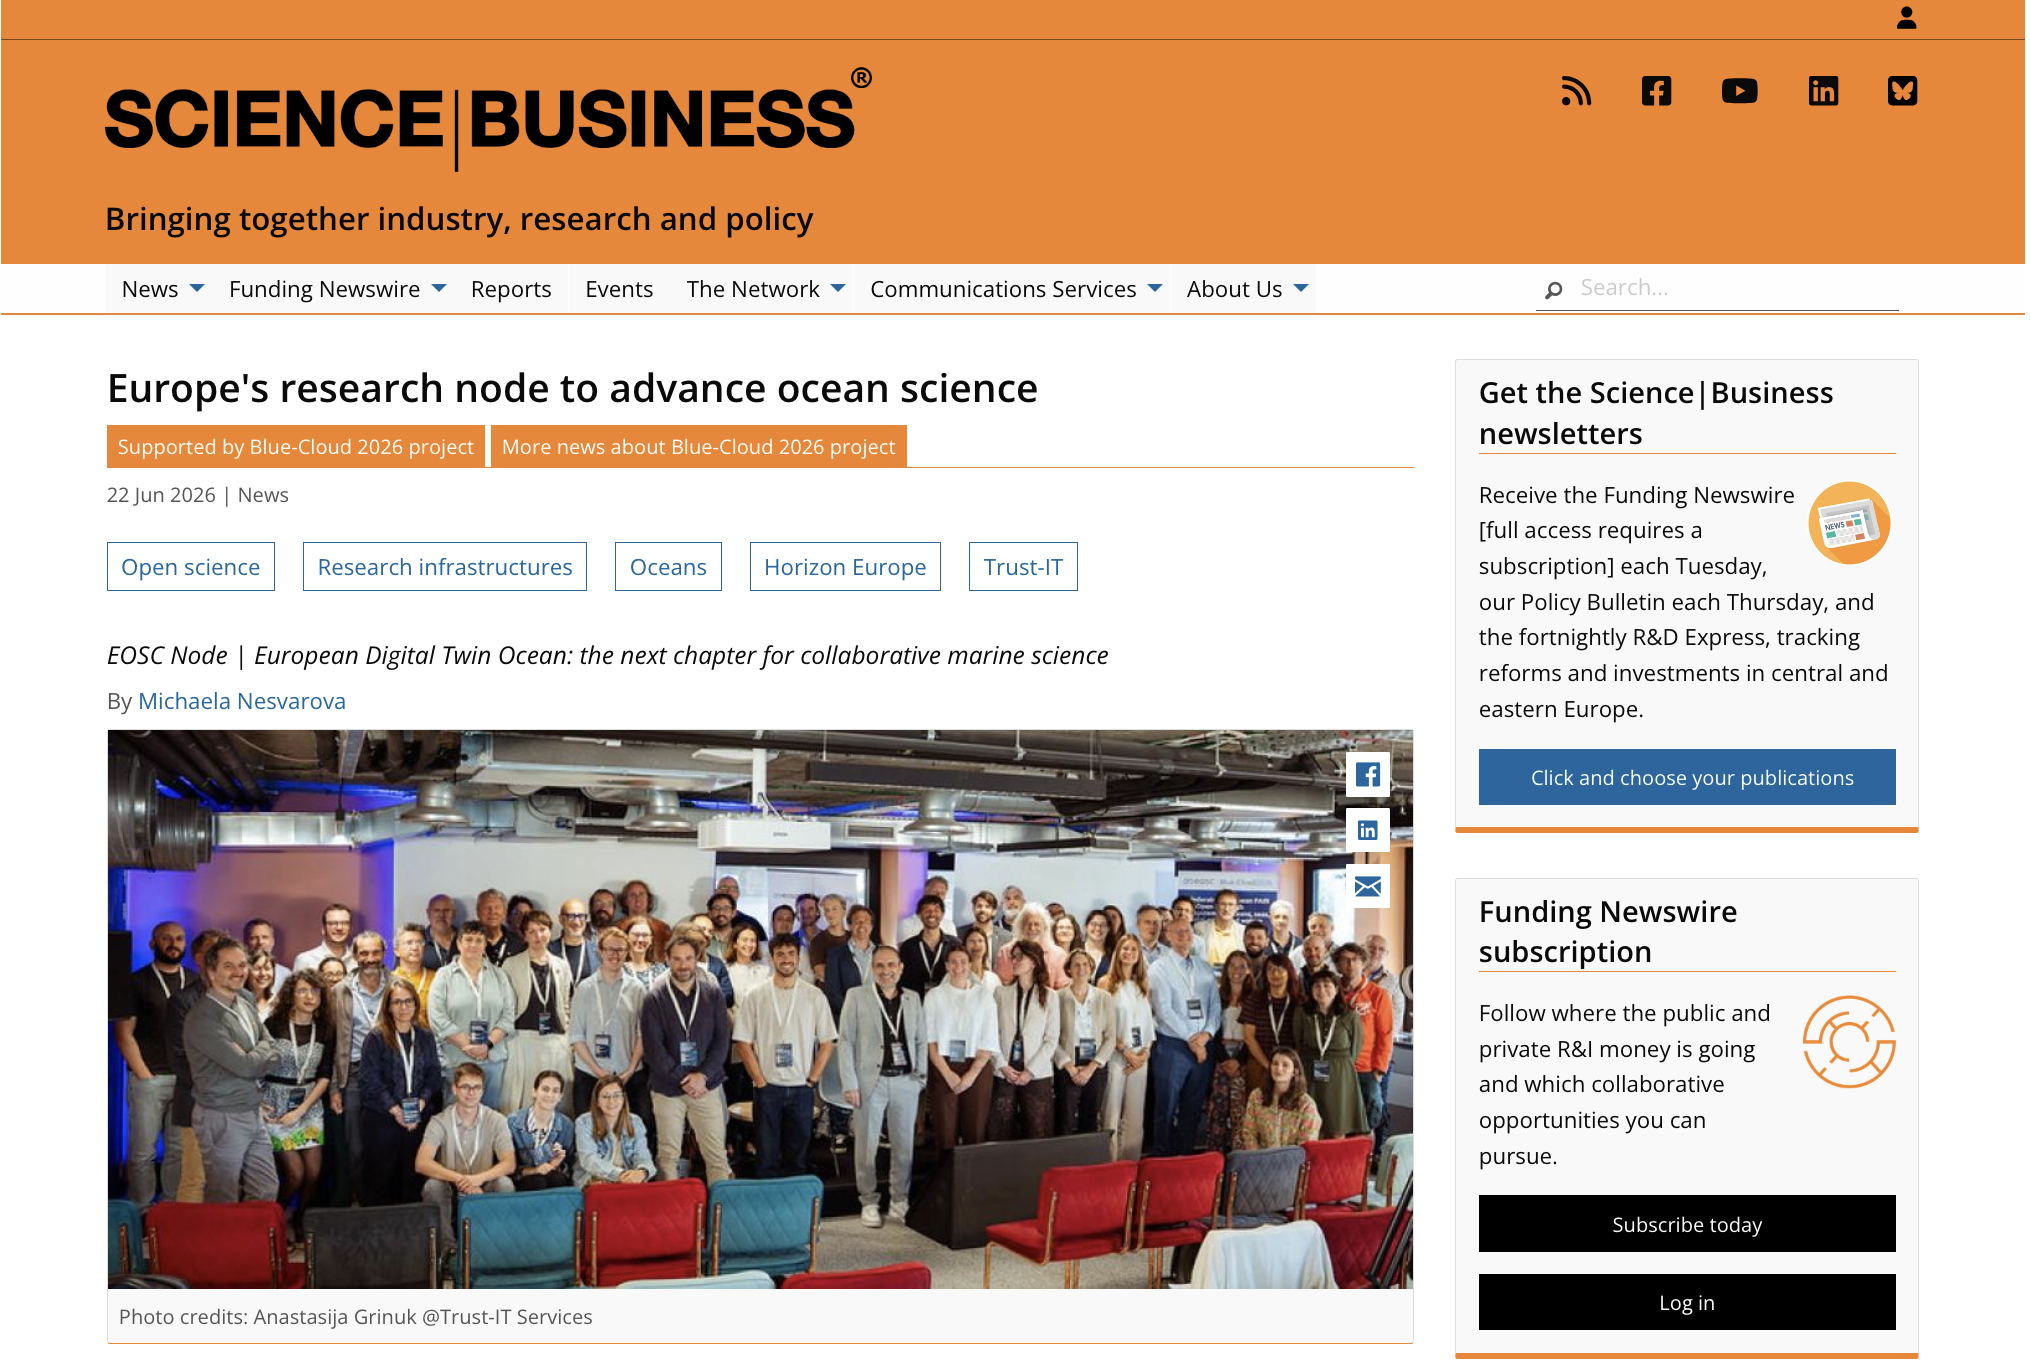Click Supported by Blue-Cloud 2026 project button
This screenshot has height=1368, width=2030.
[296, 446]
